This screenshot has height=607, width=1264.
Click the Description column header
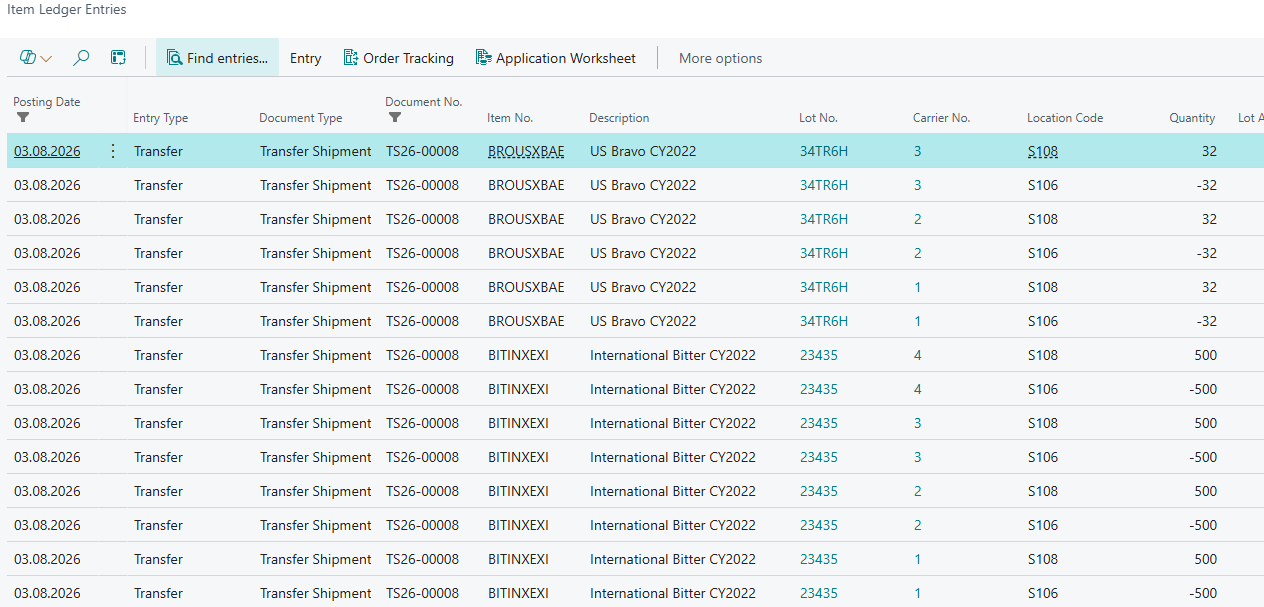[619, 118]
